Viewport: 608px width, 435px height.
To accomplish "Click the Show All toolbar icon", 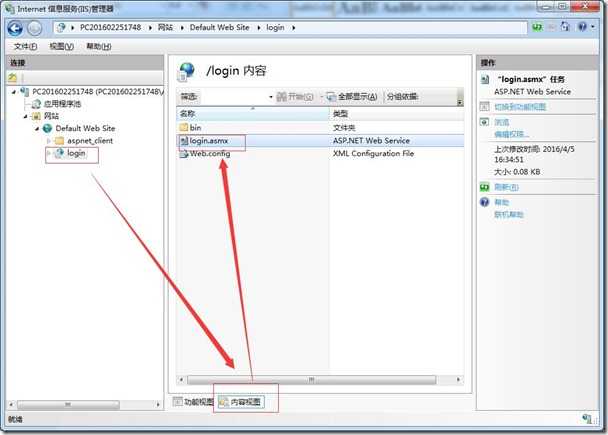I will 331,97.
